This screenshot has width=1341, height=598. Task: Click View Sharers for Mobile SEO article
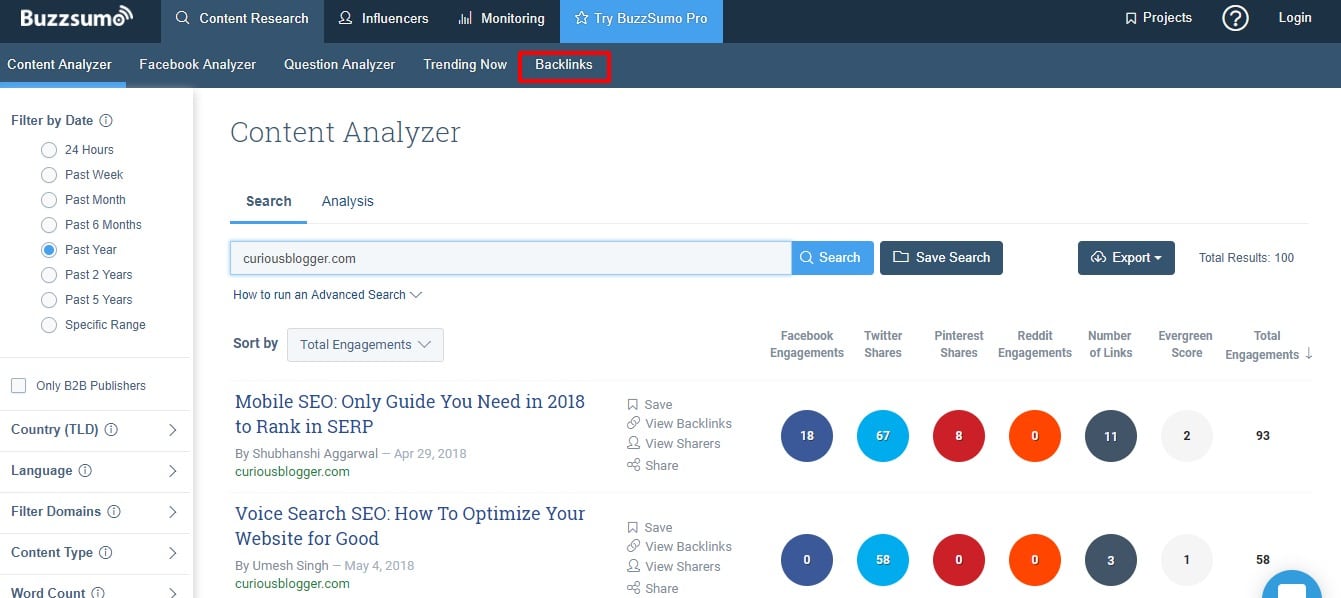673,444
